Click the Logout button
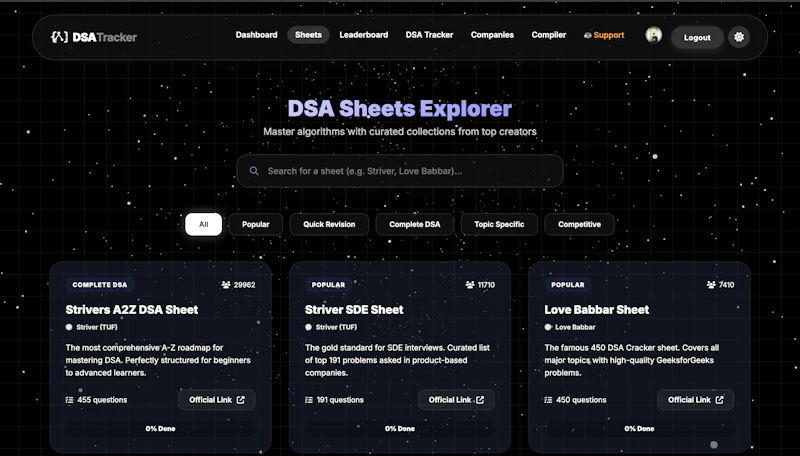800x456 pixels. point(697,37)
